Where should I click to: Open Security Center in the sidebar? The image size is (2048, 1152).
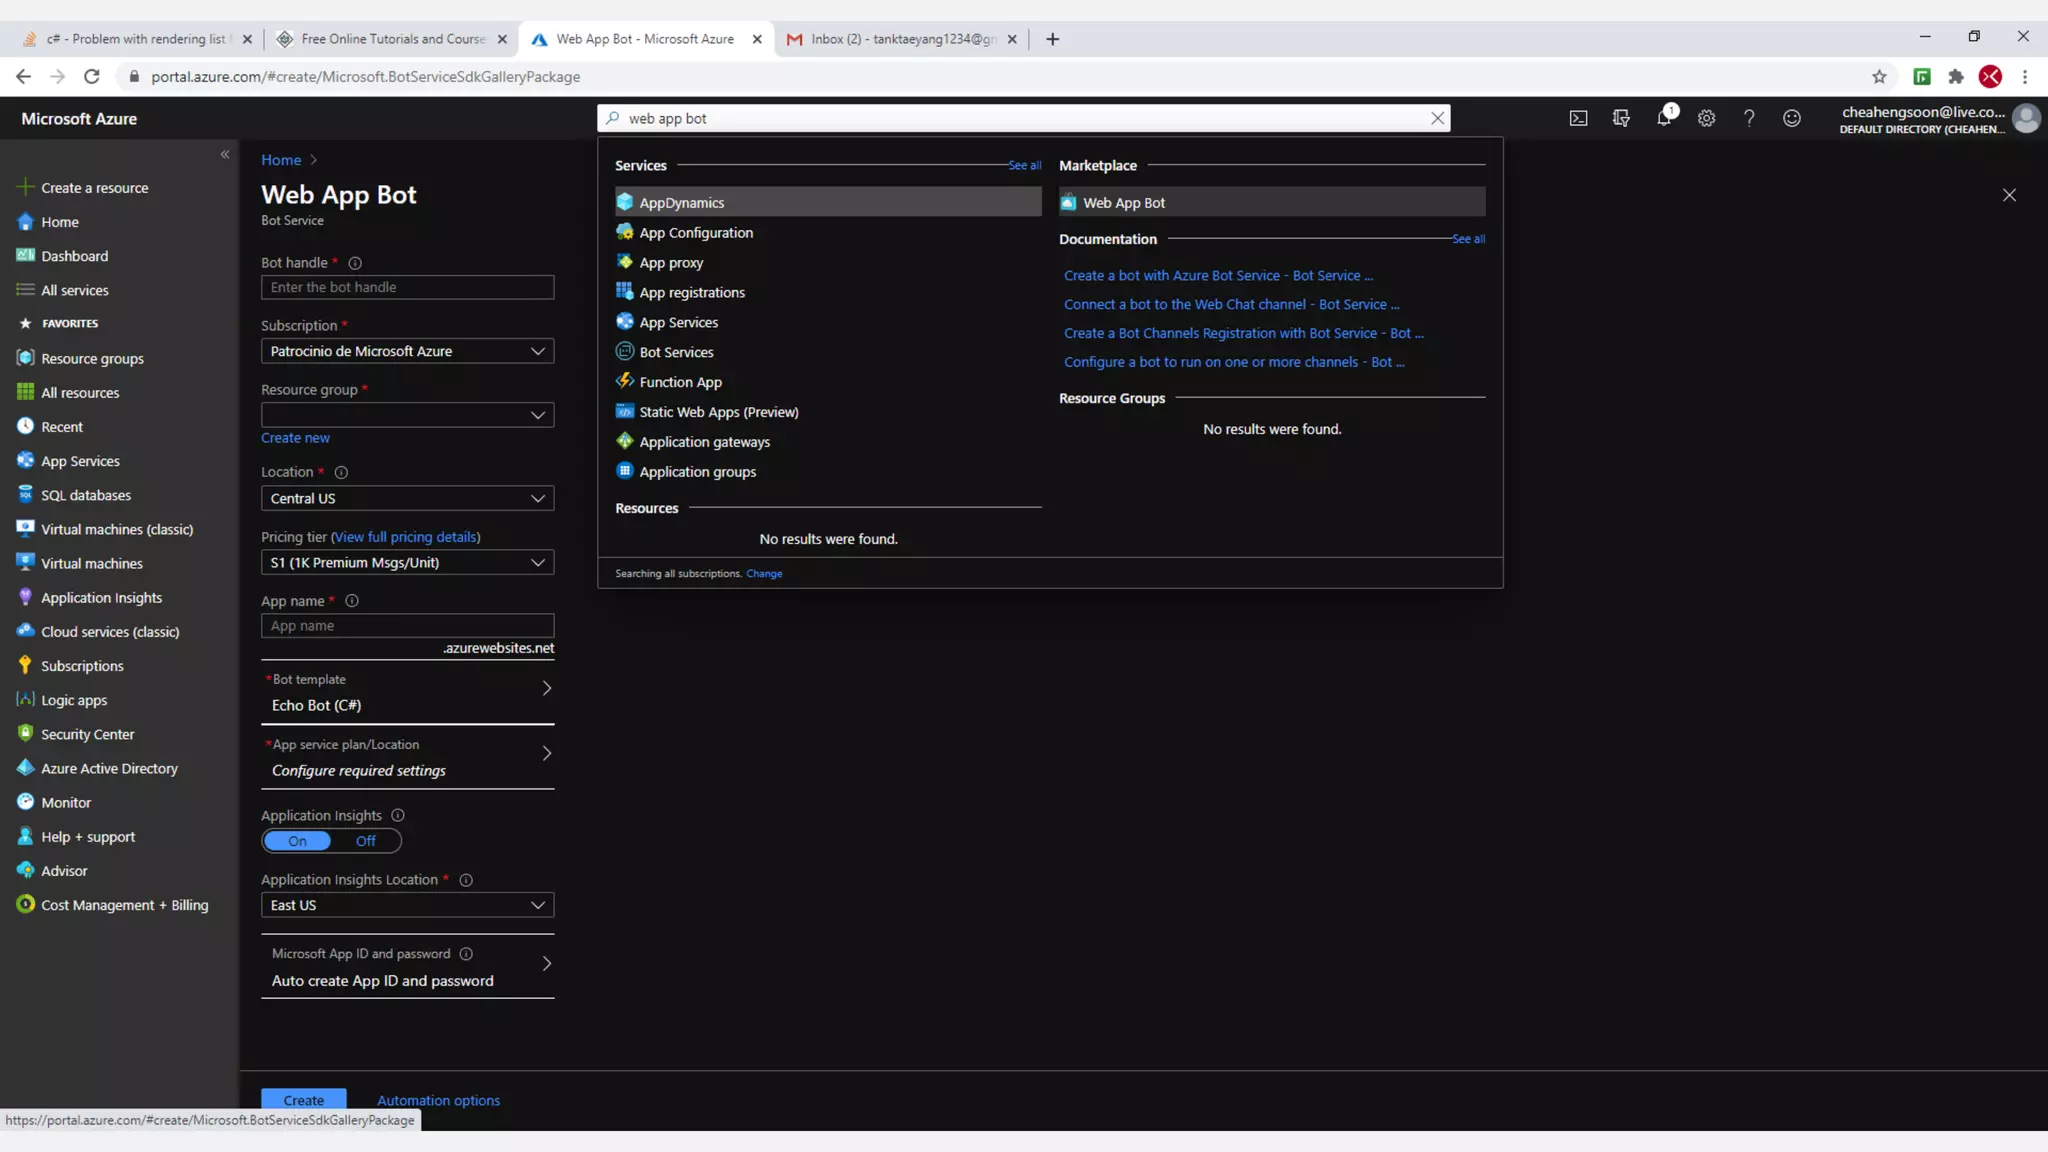click(87, 734)
